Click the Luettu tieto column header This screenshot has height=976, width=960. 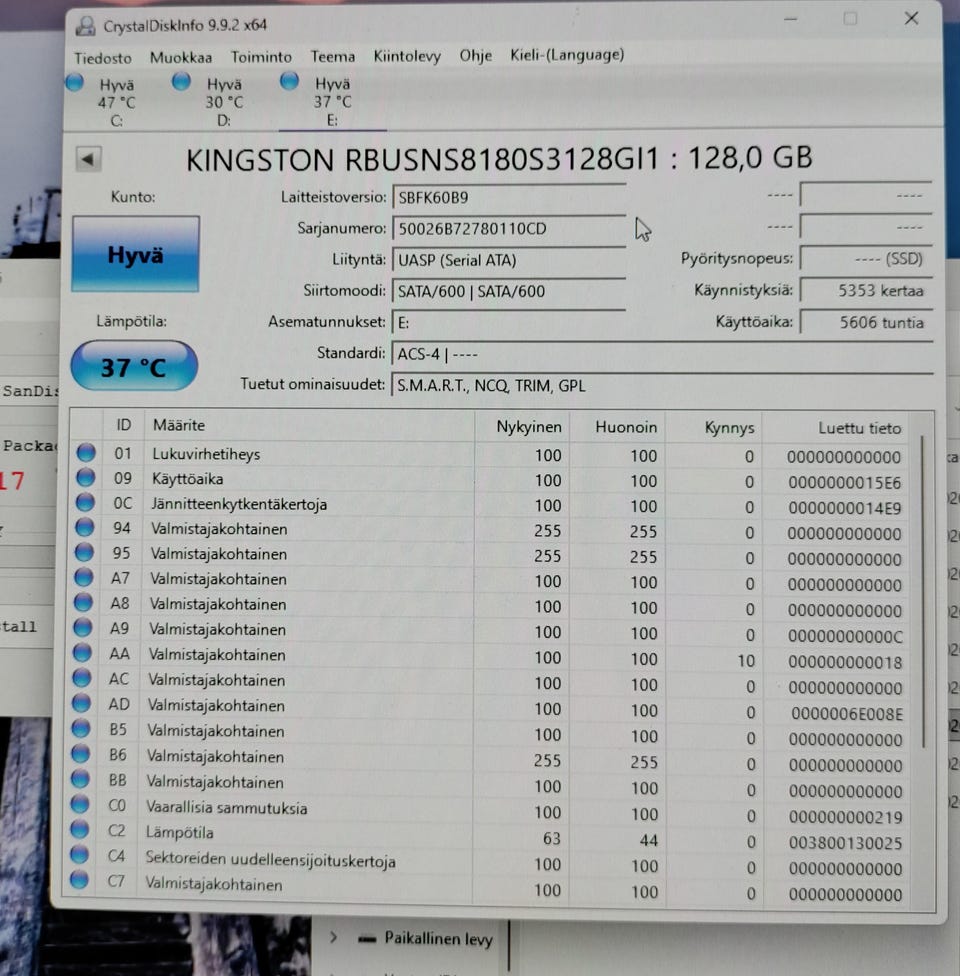tap(835, 428)
